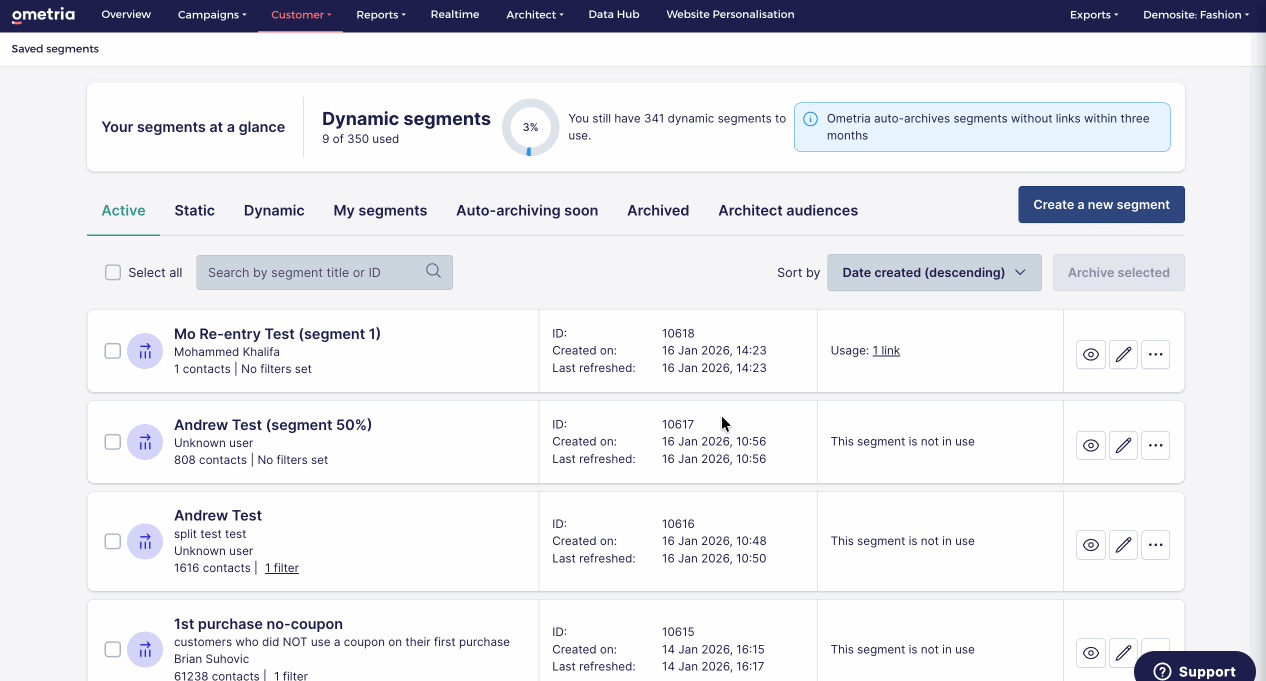Click segment icon for Andrew Test (segment 50%)

(145, 442)
